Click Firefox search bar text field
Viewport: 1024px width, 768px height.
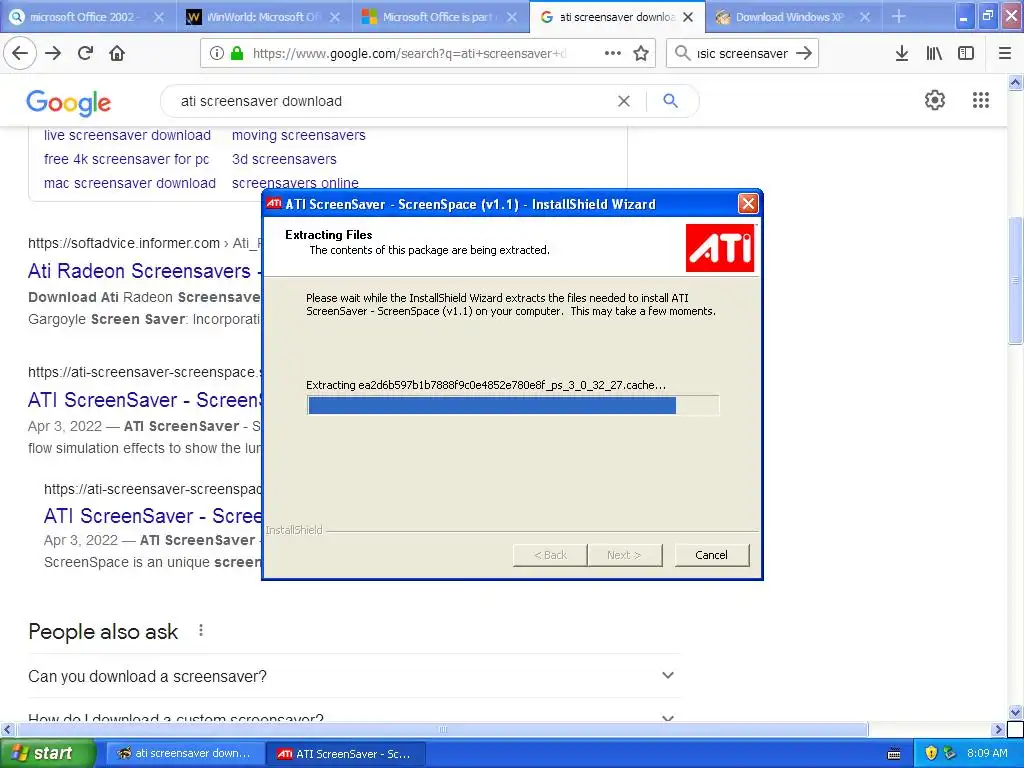tap(742, 54)
